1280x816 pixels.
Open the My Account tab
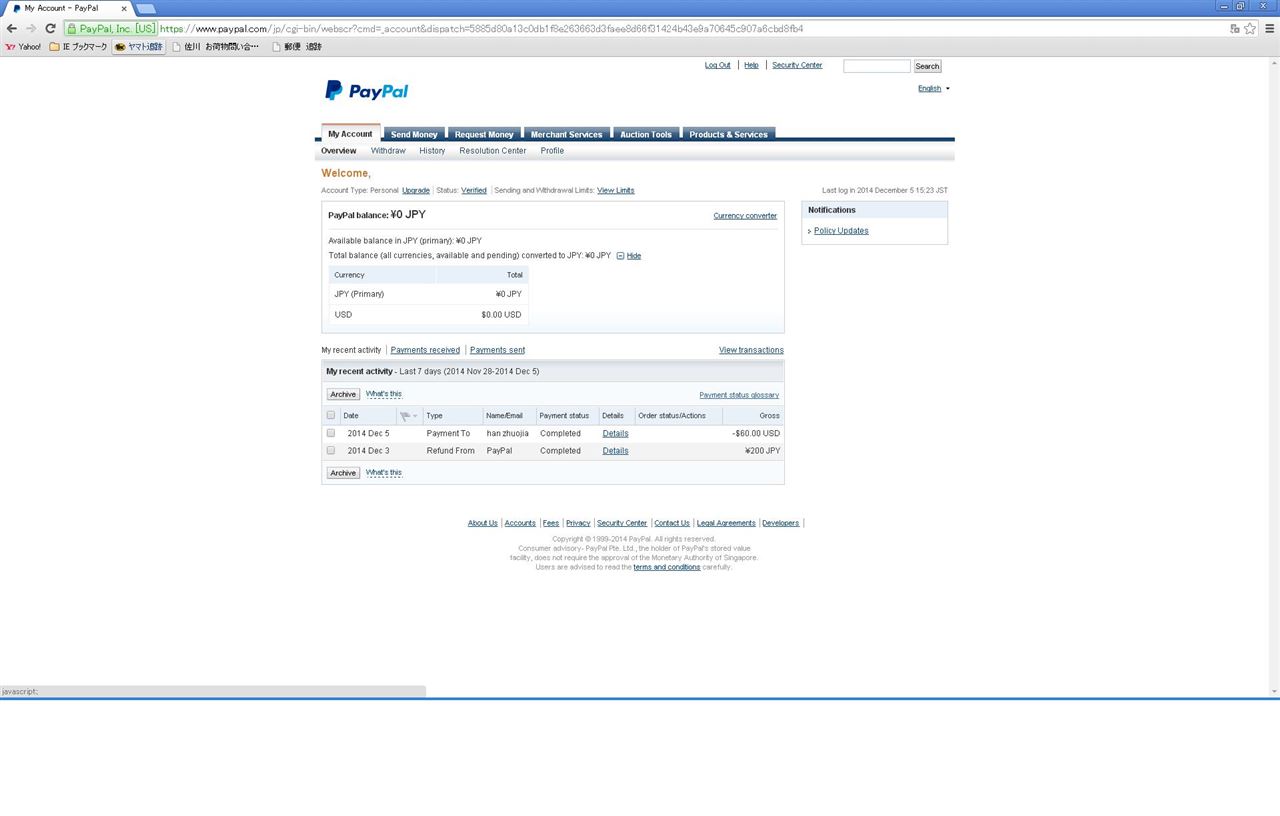350,134
